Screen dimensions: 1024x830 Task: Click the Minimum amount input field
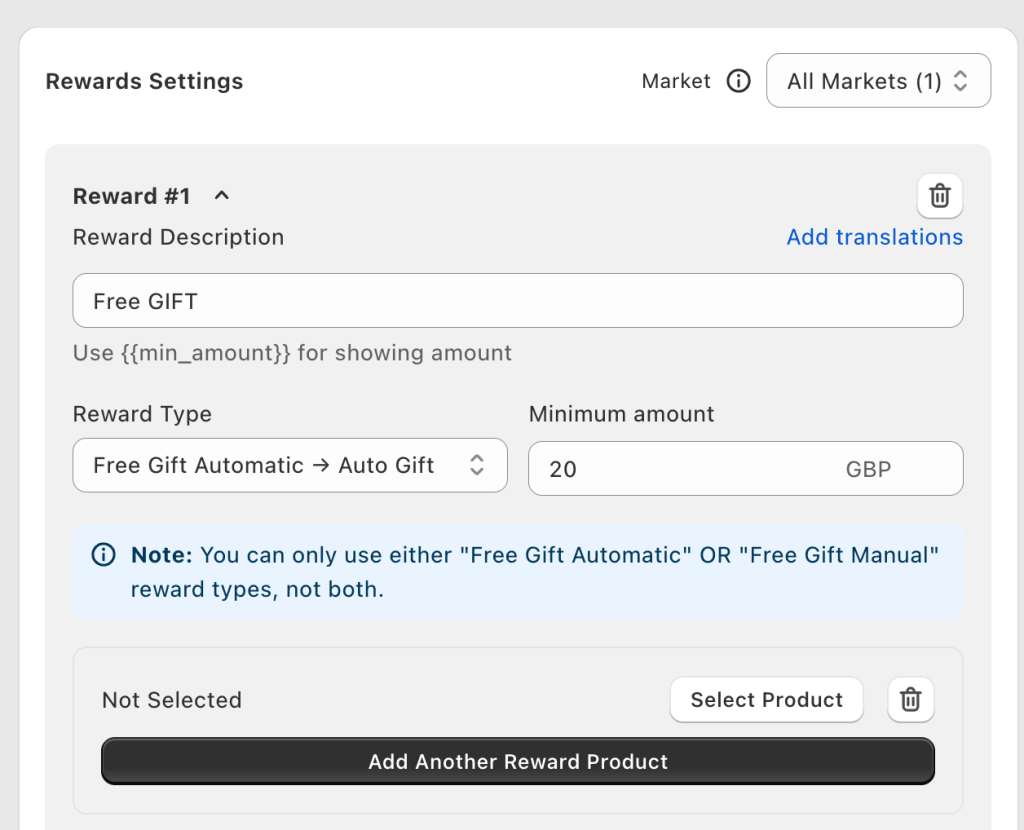click(x=746, y=468)
